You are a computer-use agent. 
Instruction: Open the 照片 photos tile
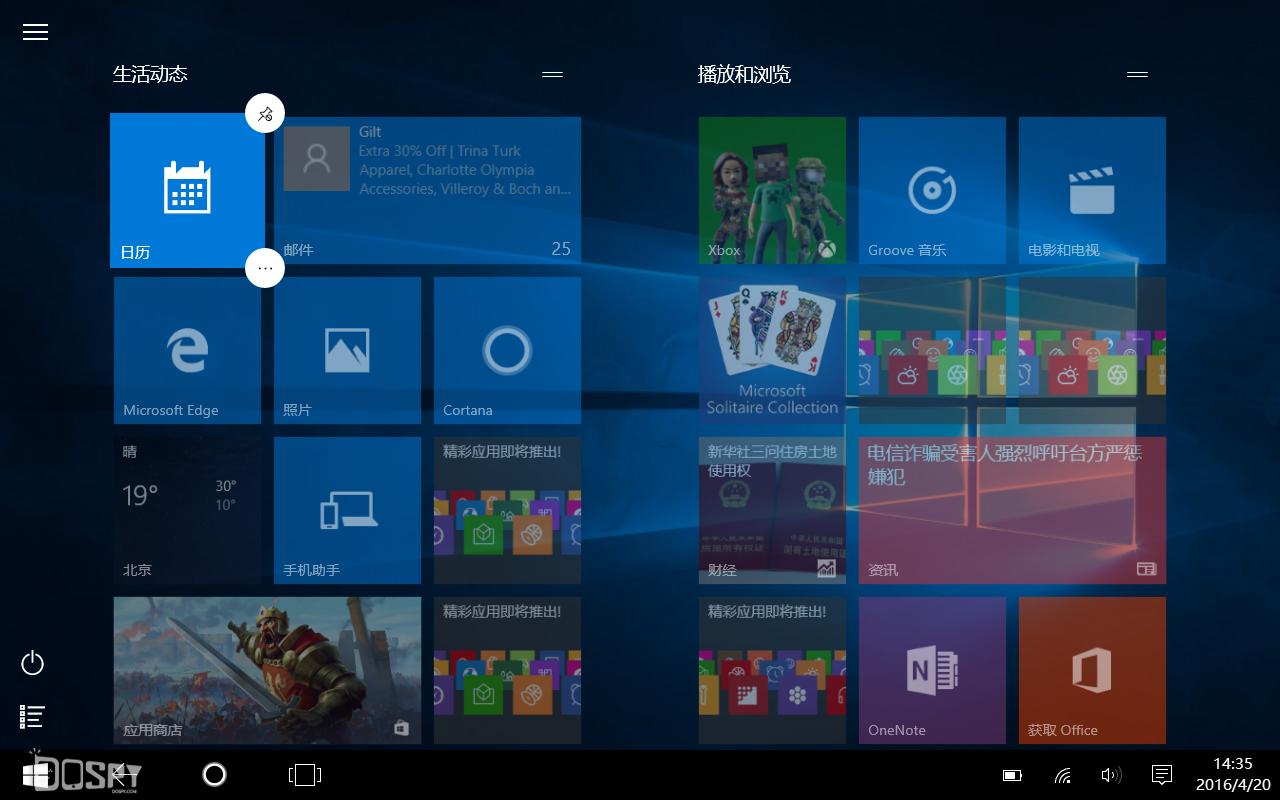point(347,350)
